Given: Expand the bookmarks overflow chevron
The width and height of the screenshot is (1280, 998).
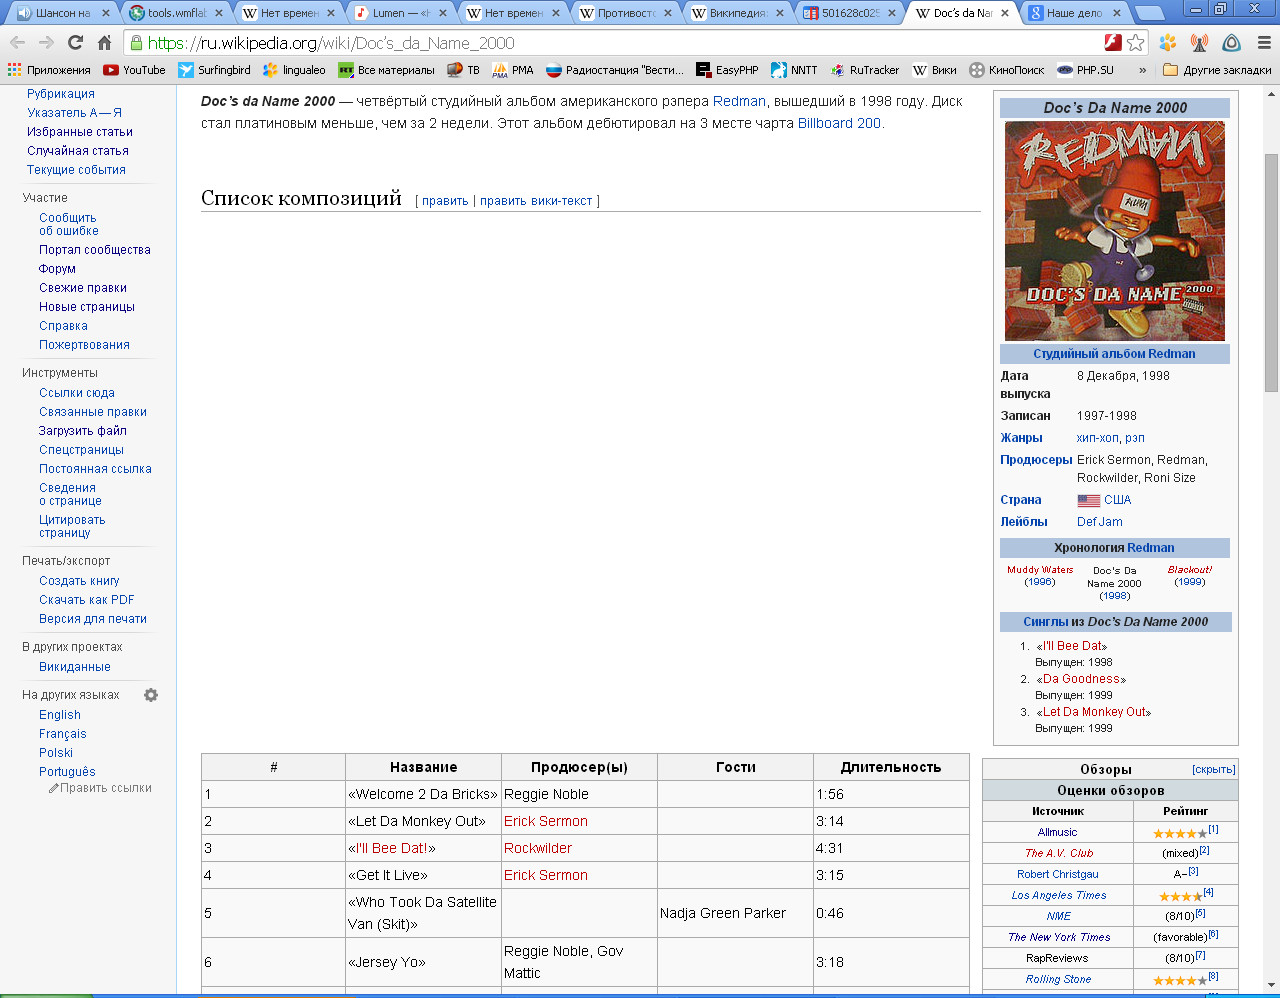Looking at the screenshot, I should (x=1142, y=70).
